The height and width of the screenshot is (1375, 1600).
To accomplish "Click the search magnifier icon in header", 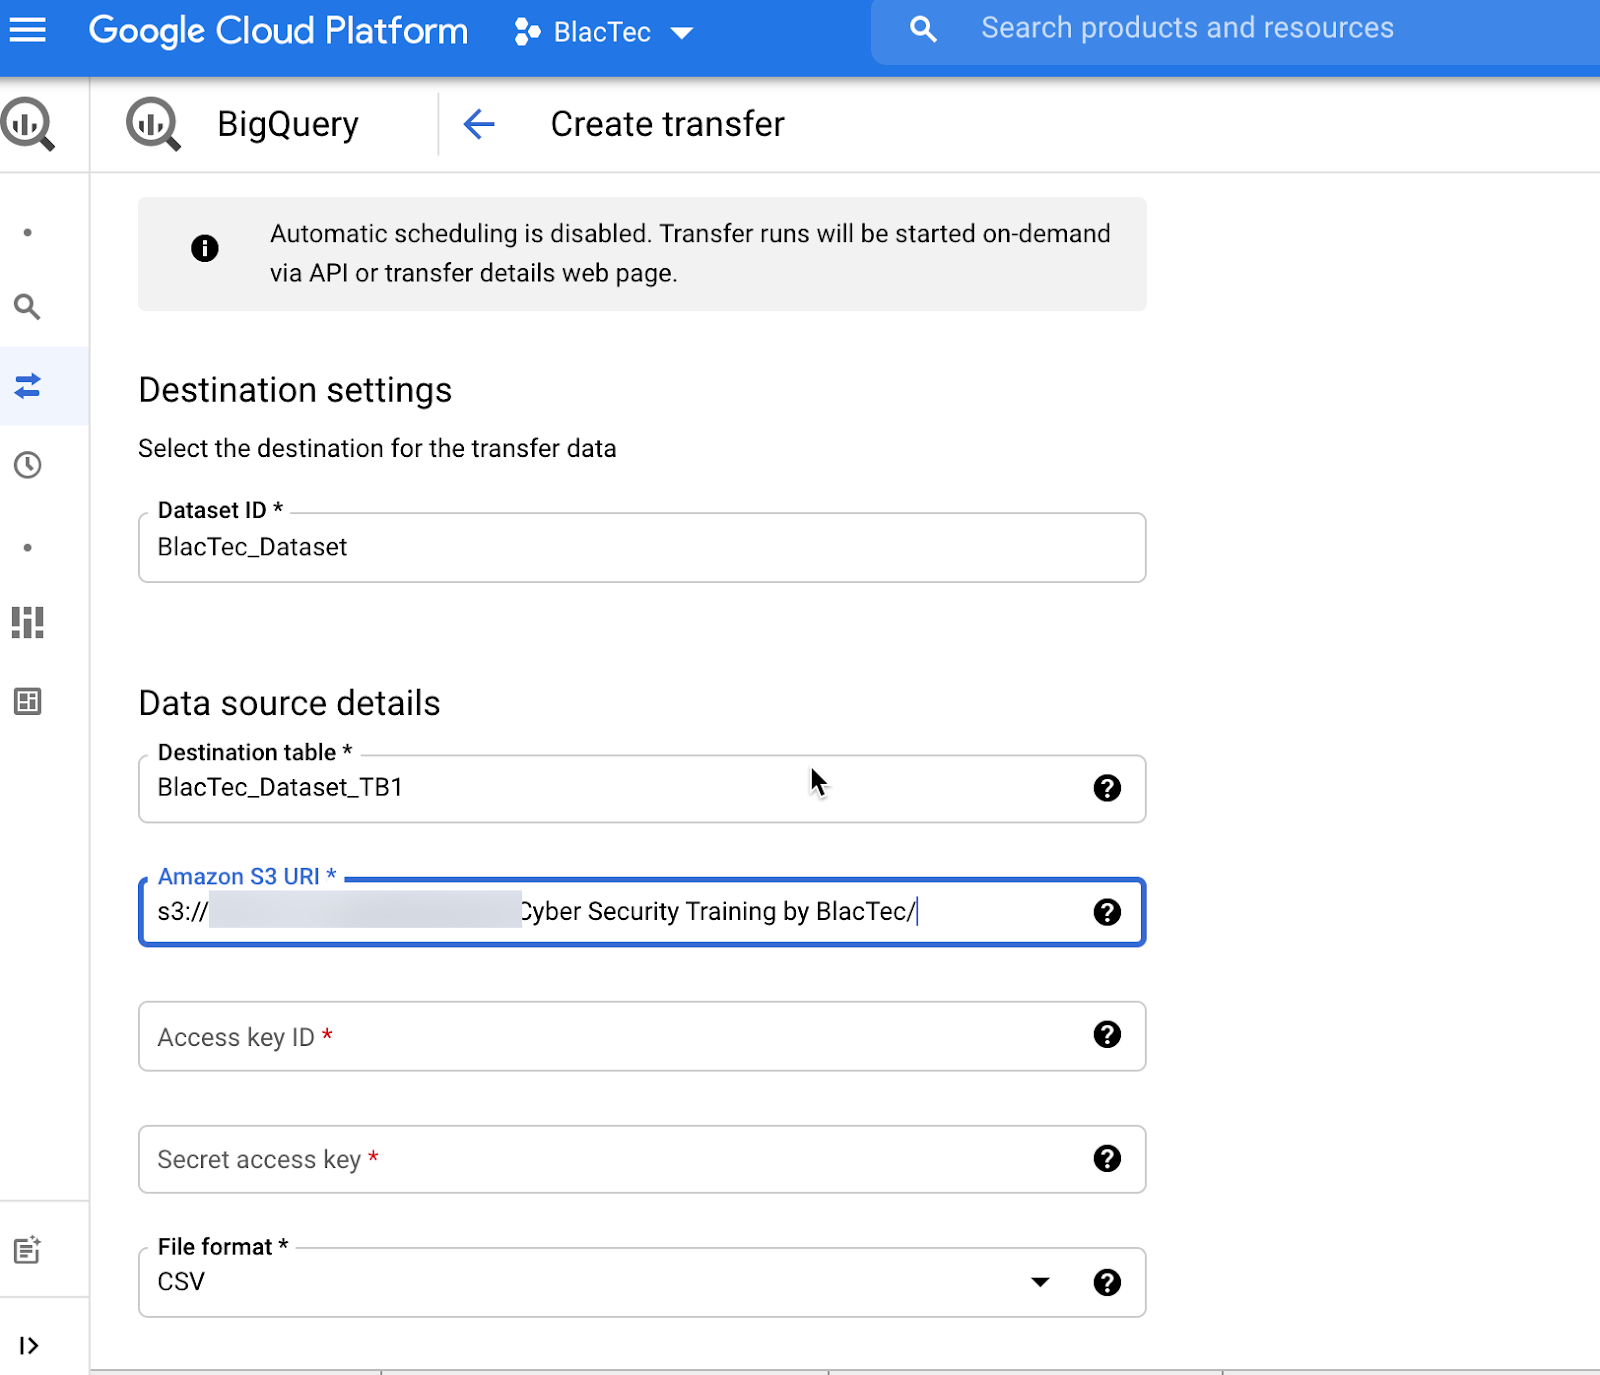I will coord(923,29).
